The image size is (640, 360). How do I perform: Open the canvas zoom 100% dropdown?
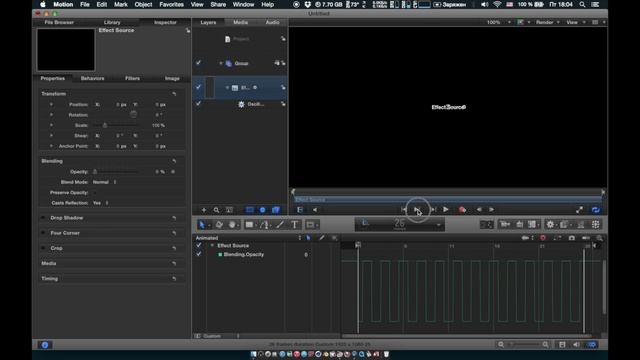click(498, 22)
